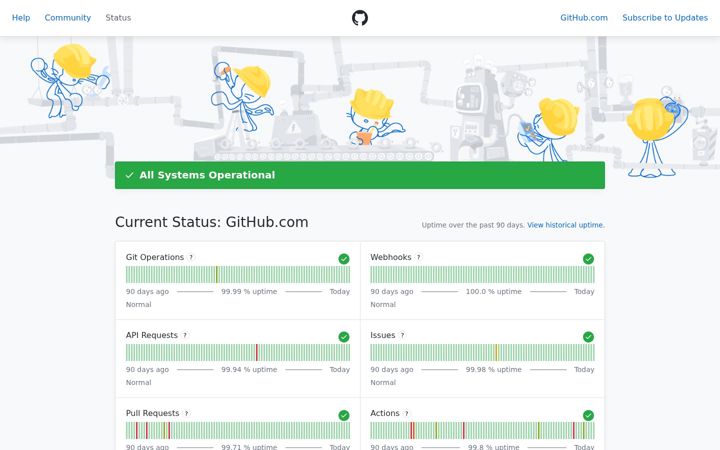Click Normal under Issues
The height and width of the screenshot is (450, 720).
coord(383,382)
